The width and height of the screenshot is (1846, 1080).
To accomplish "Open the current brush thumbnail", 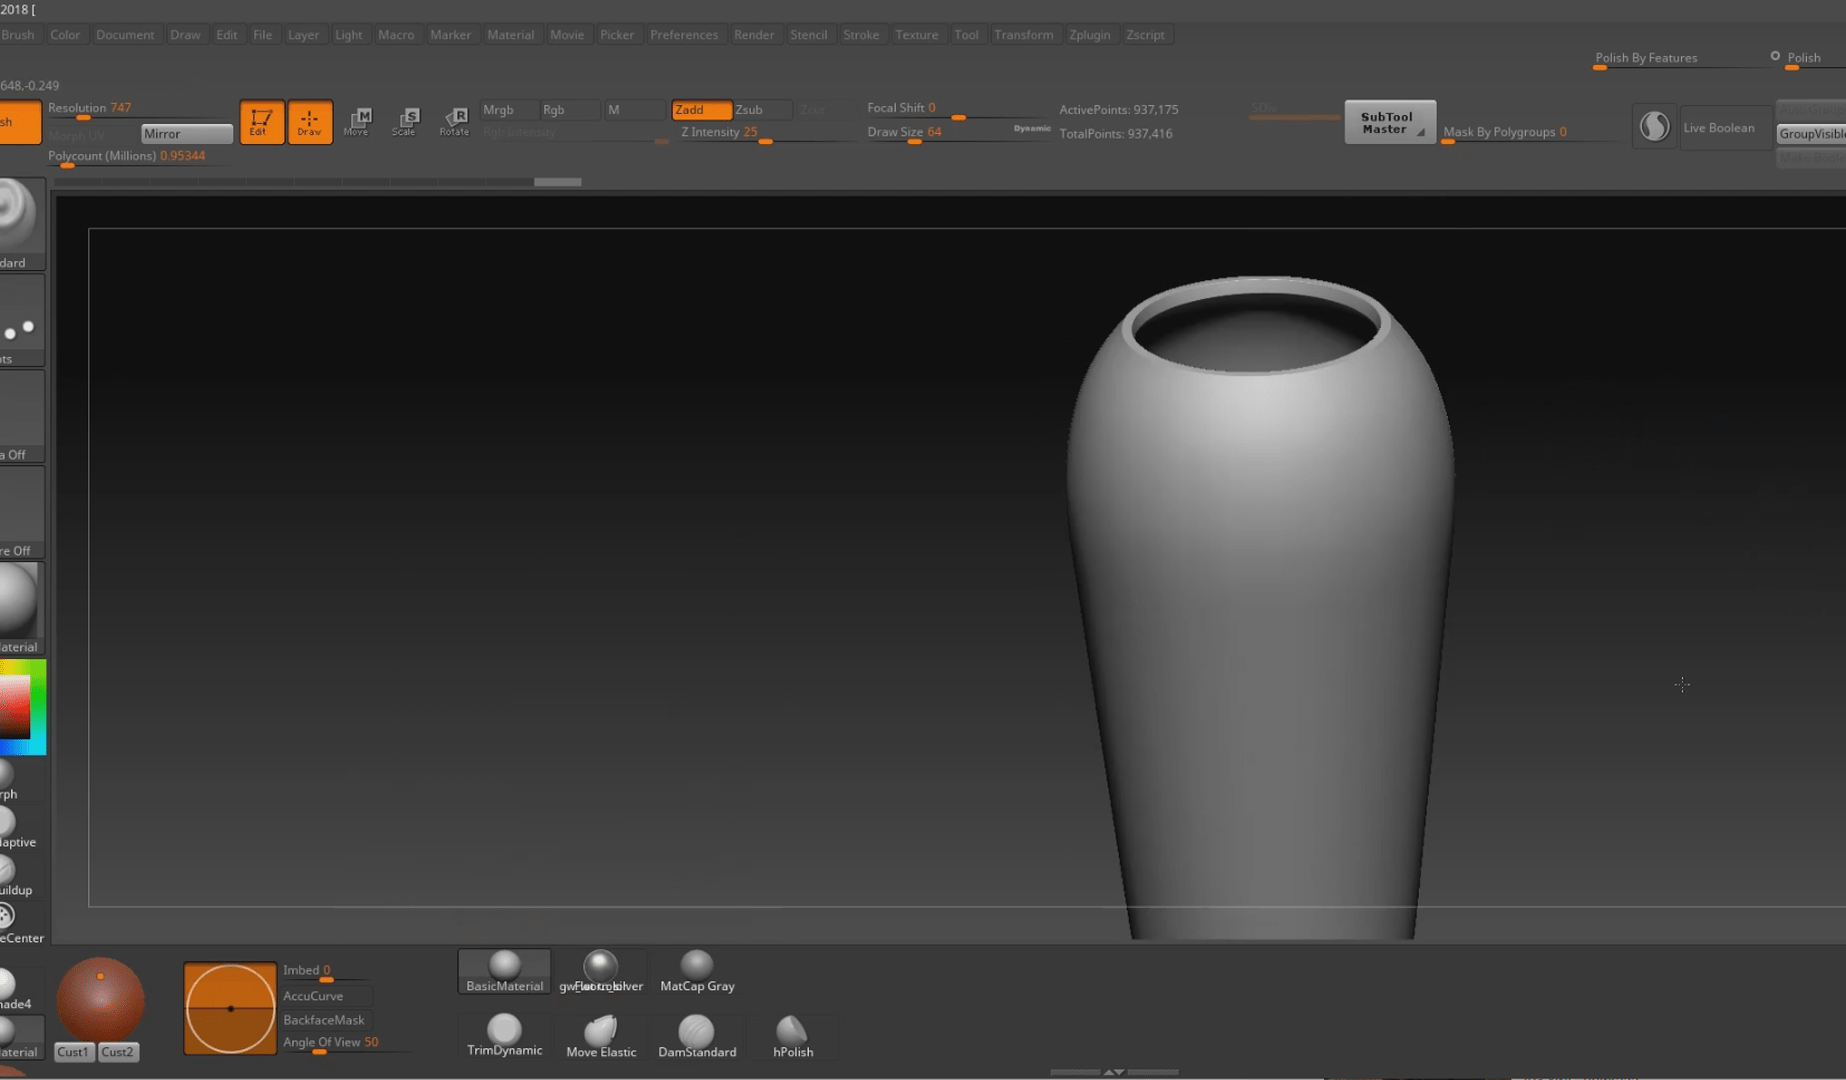I will coord(20,222).
